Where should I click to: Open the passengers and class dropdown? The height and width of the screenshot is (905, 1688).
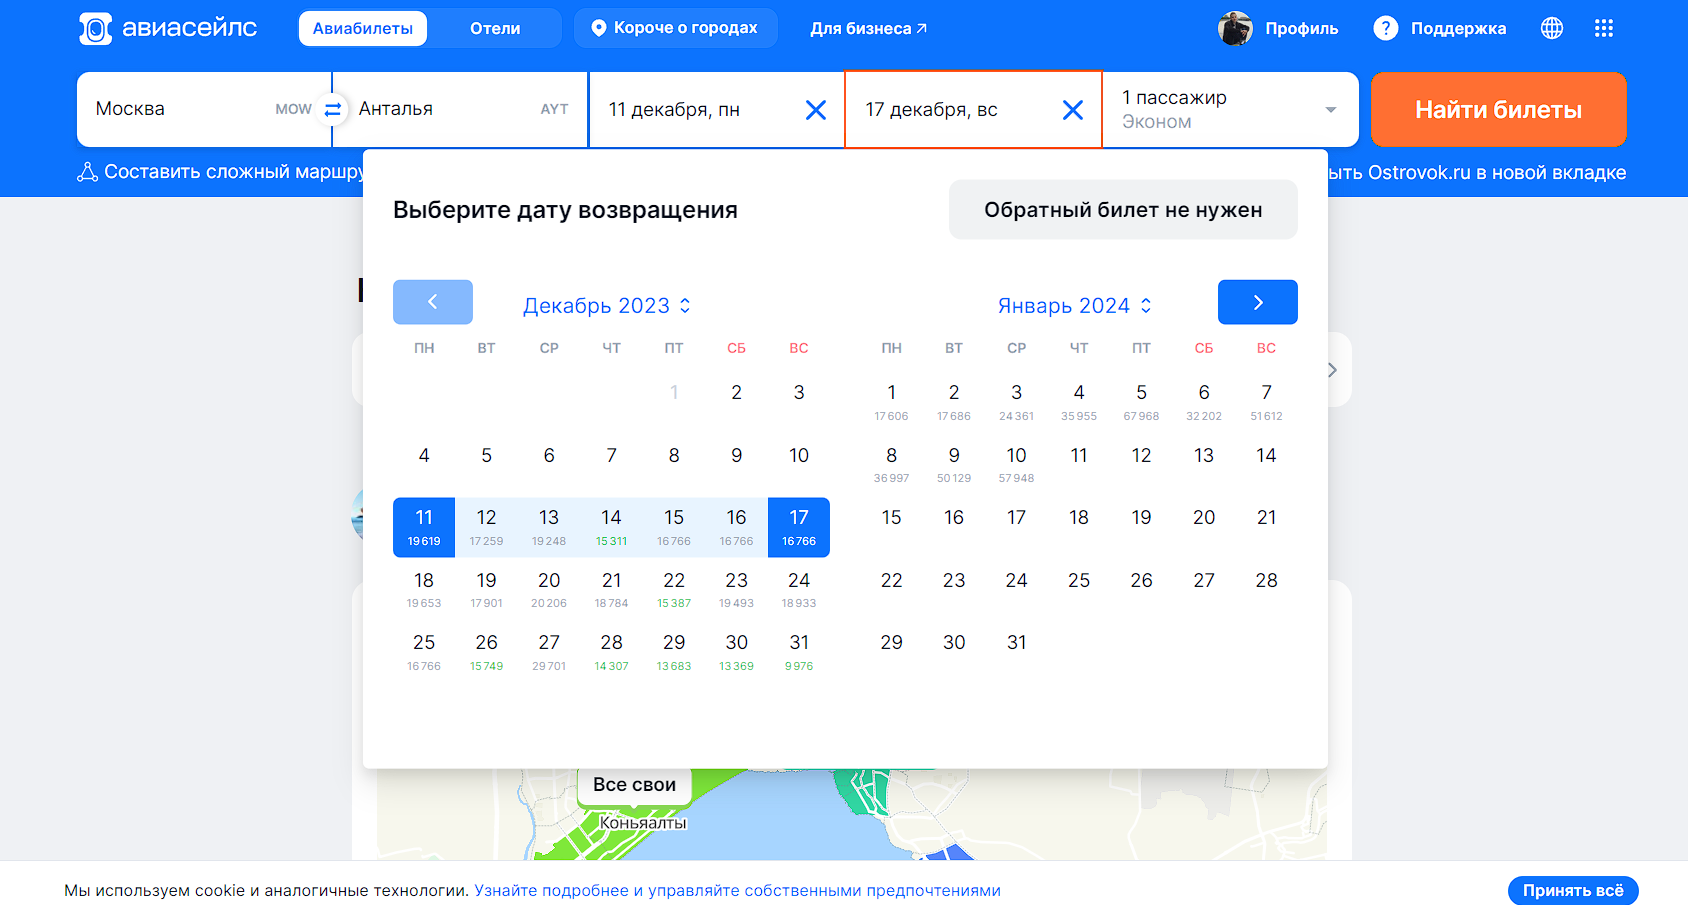click(x=1231, y=110)
